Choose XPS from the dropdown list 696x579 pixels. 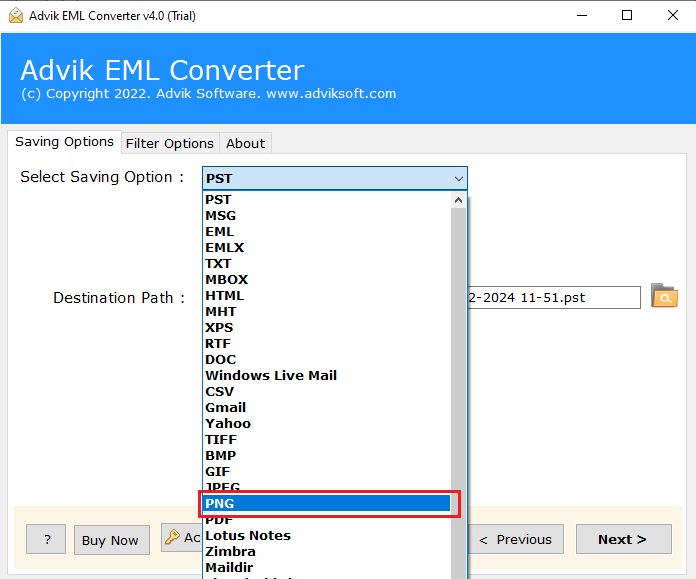coord(327,328)
